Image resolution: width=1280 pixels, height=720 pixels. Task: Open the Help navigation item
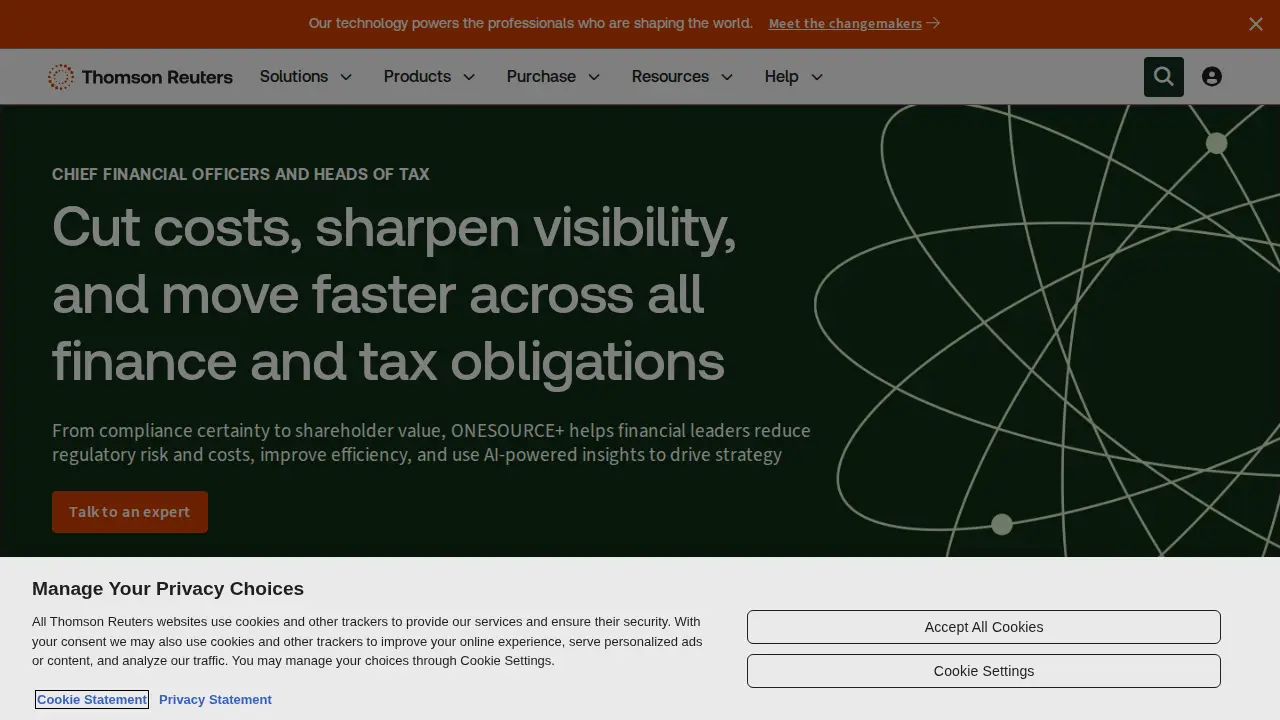[781, 77]
